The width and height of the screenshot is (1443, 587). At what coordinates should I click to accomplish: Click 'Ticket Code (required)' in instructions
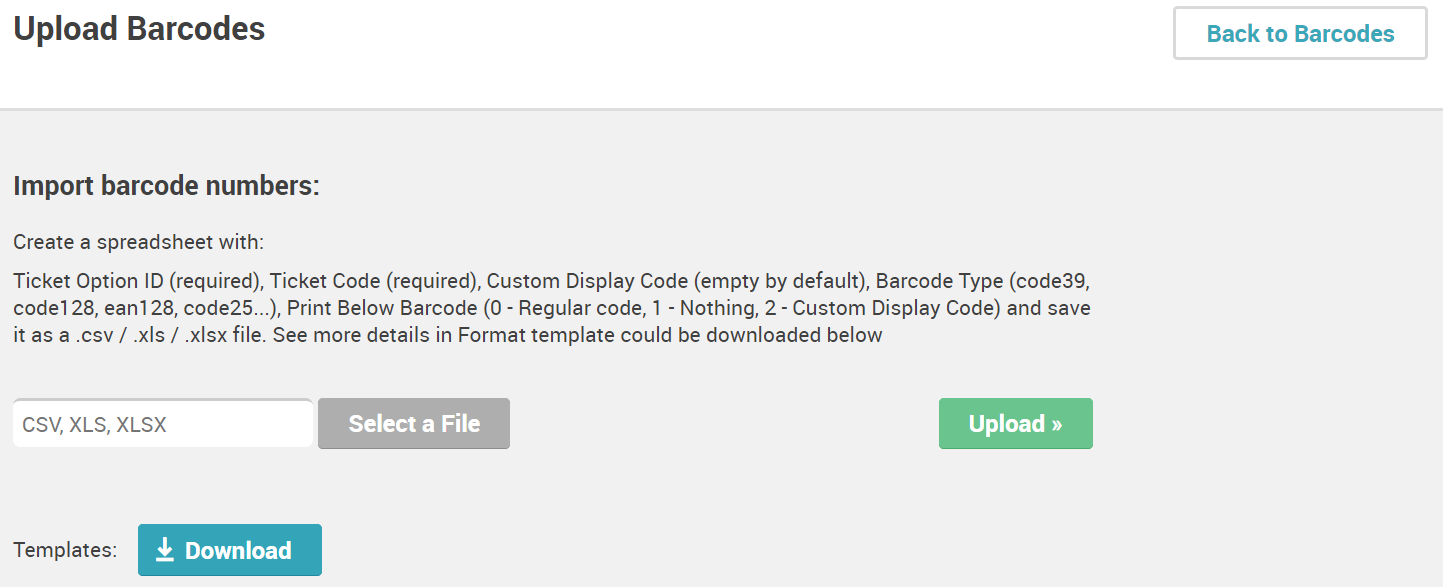coord(374,281)
